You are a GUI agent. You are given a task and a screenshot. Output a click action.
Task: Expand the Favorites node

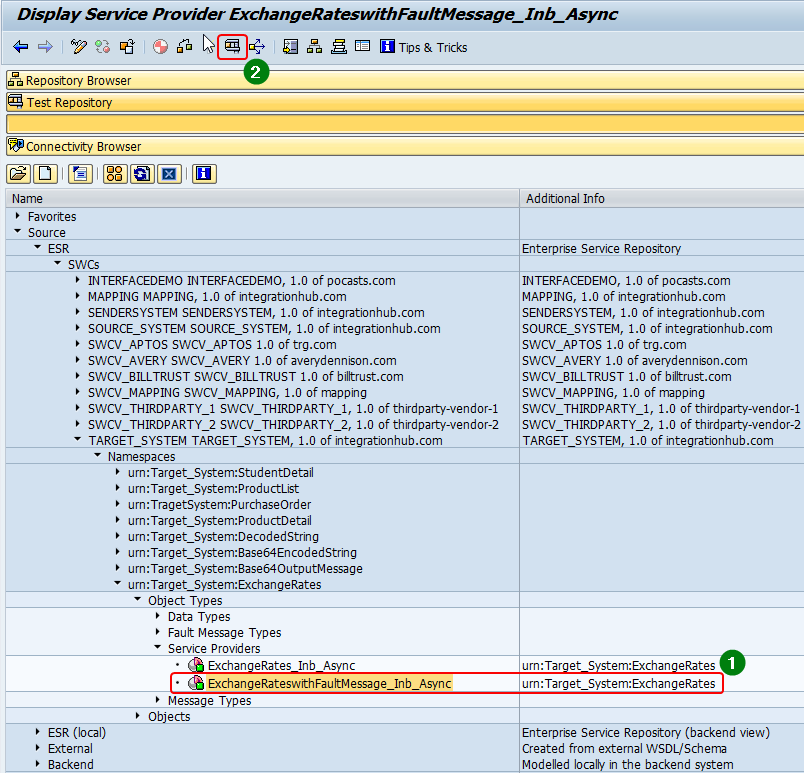pos(18,216)
